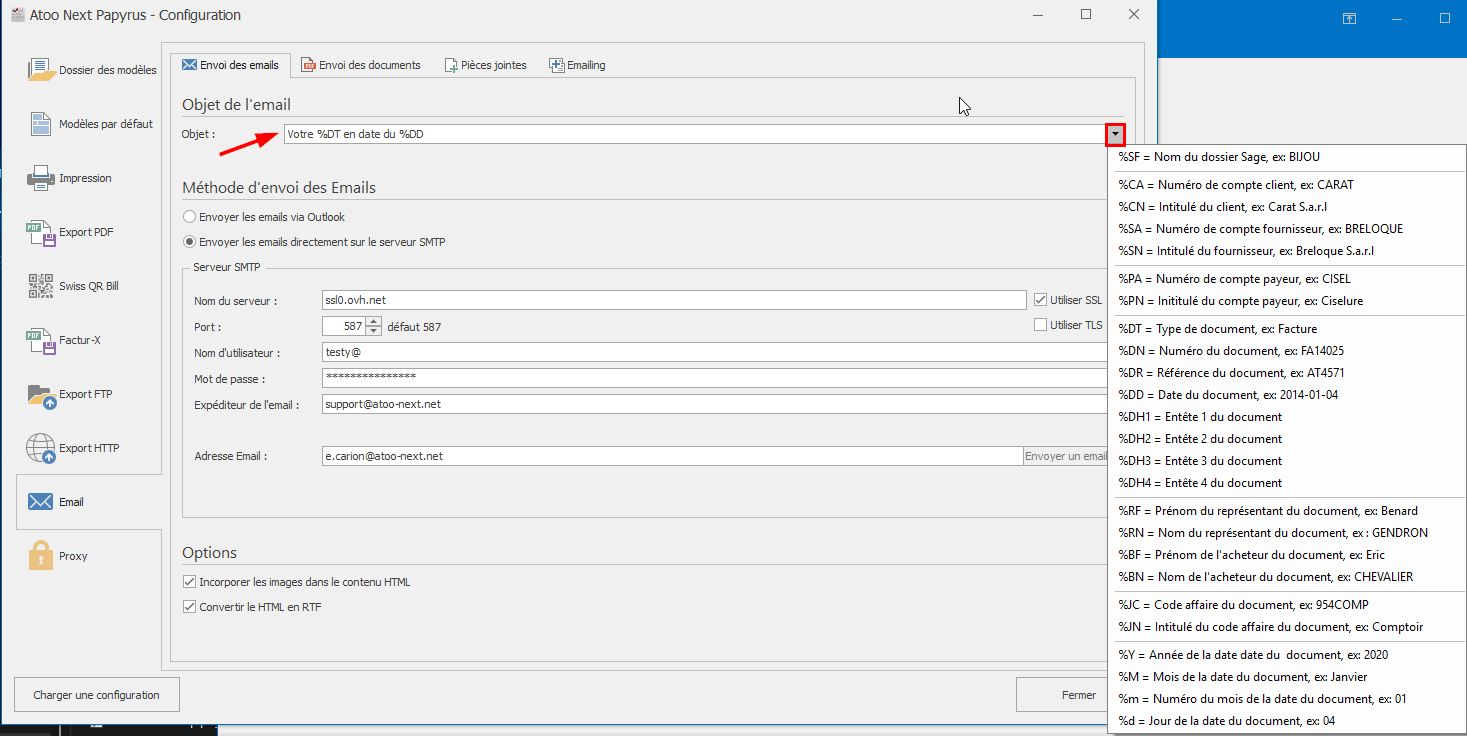Viewport: 1467px width, 736px height.
Task: Collapse the Objet variable dropdown arrow
Action: pyautogui.click(x=1116, y=134)
